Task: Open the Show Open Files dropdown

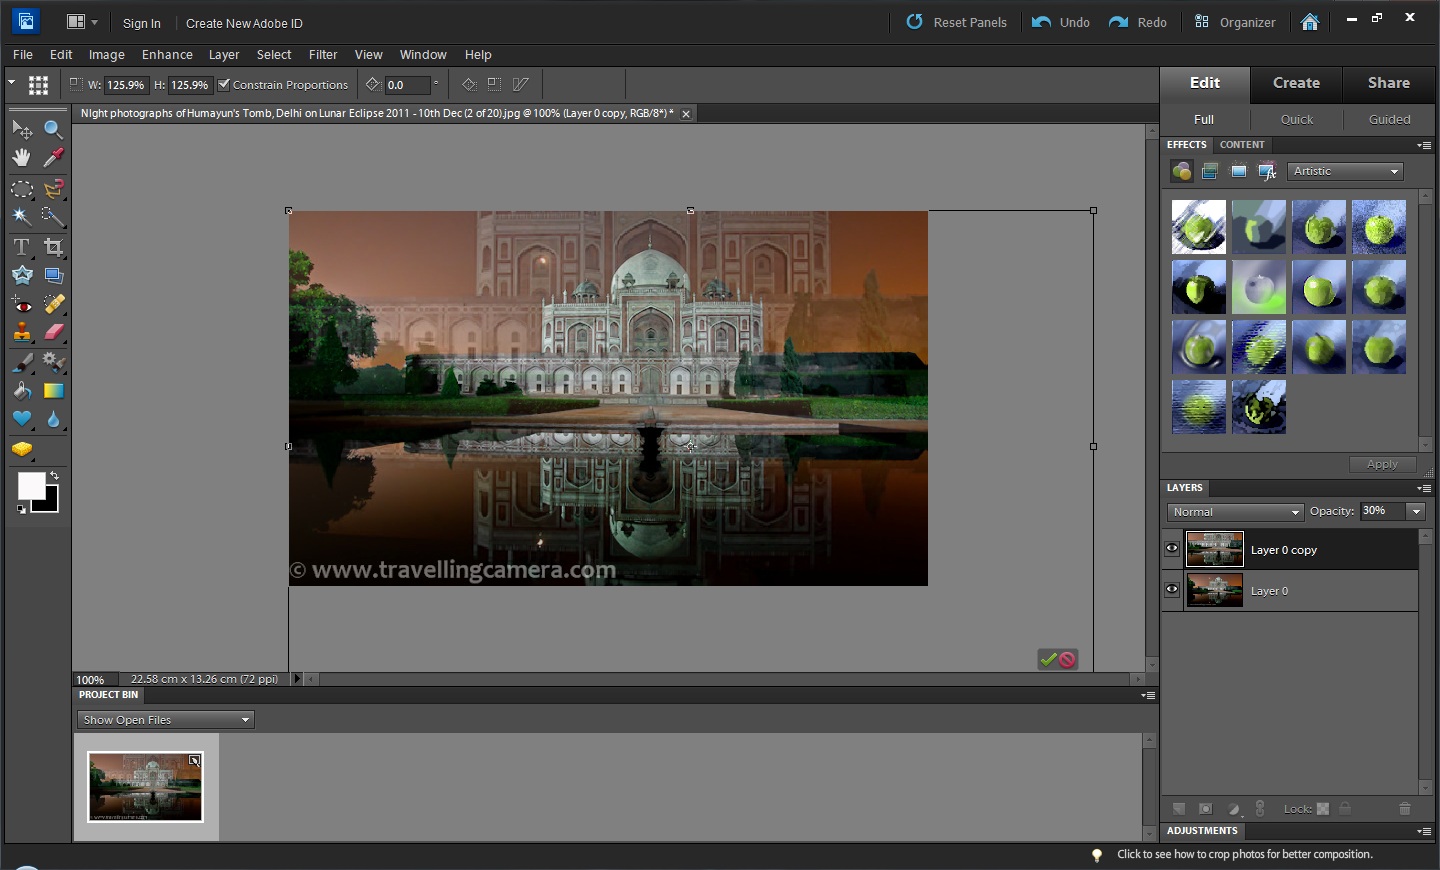Action: coord(164,719)
